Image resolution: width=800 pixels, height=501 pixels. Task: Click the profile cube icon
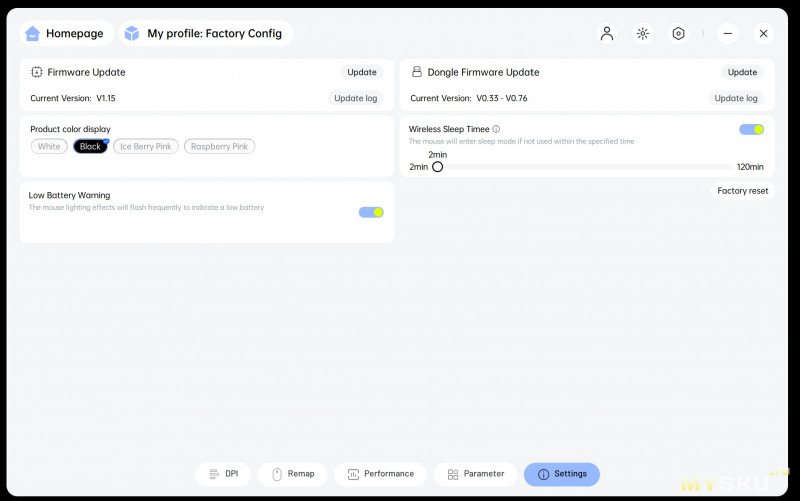coord(132,33)
